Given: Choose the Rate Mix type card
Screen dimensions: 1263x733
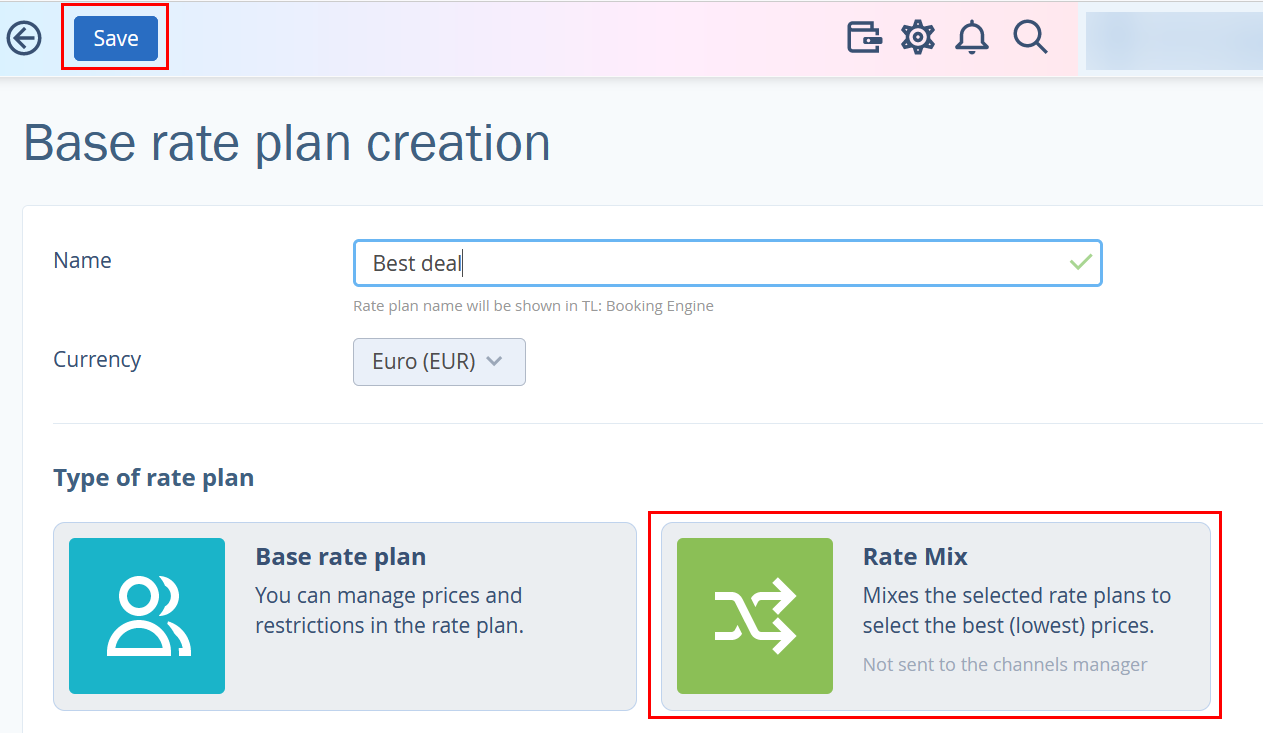Looking at the screenshot, I should [x=936, y=616].
